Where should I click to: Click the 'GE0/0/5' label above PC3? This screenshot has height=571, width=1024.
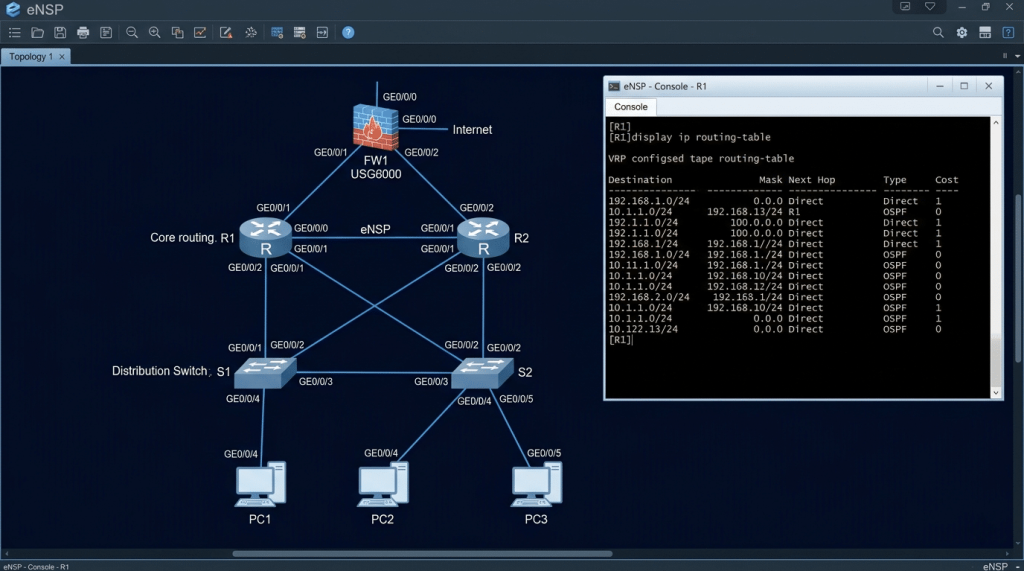[x=544, y=453]
